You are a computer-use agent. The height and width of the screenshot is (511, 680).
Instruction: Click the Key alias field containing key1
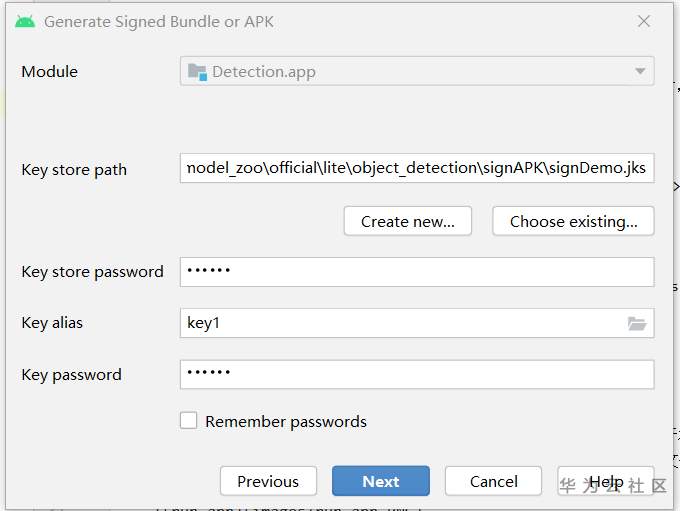tap(400, 323)
